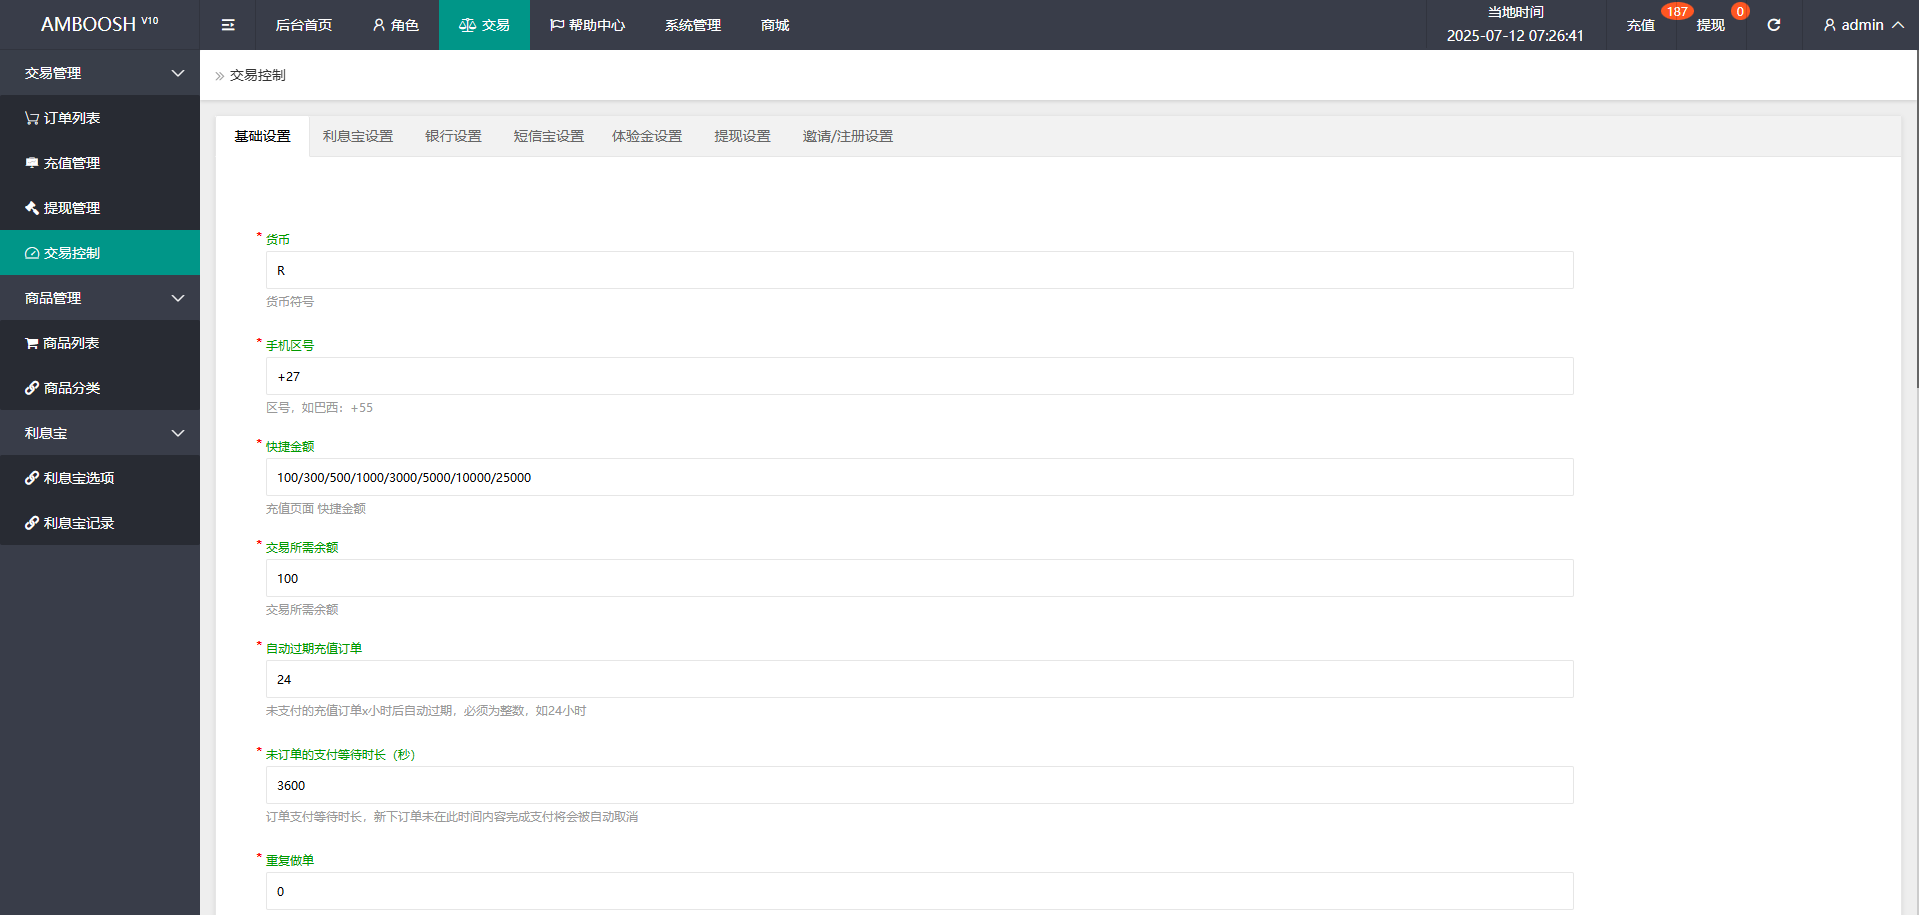Click the link icon next to 利息宝记录
The height and width of the screenshot is (915, 1919).
click(x=32, y=523)
